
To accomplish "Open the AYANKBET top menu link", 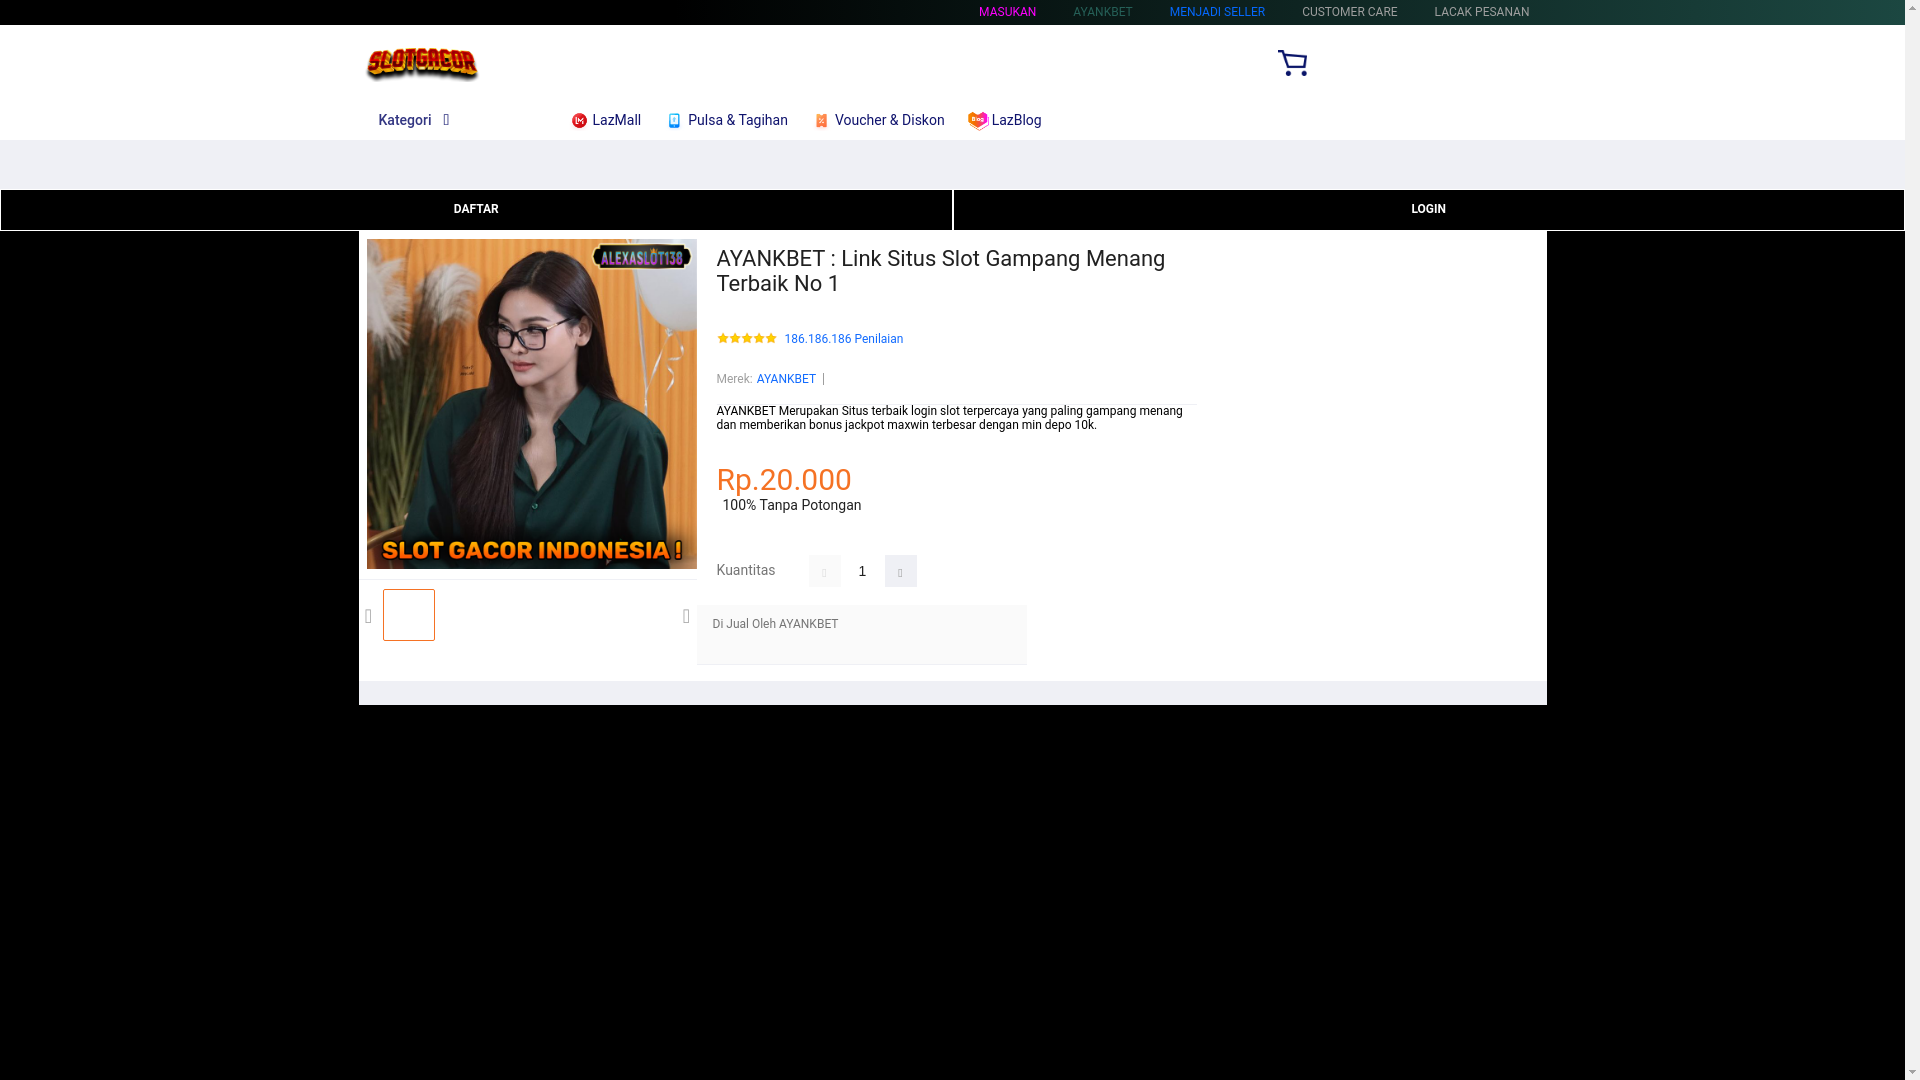I will coord(1103,12).
